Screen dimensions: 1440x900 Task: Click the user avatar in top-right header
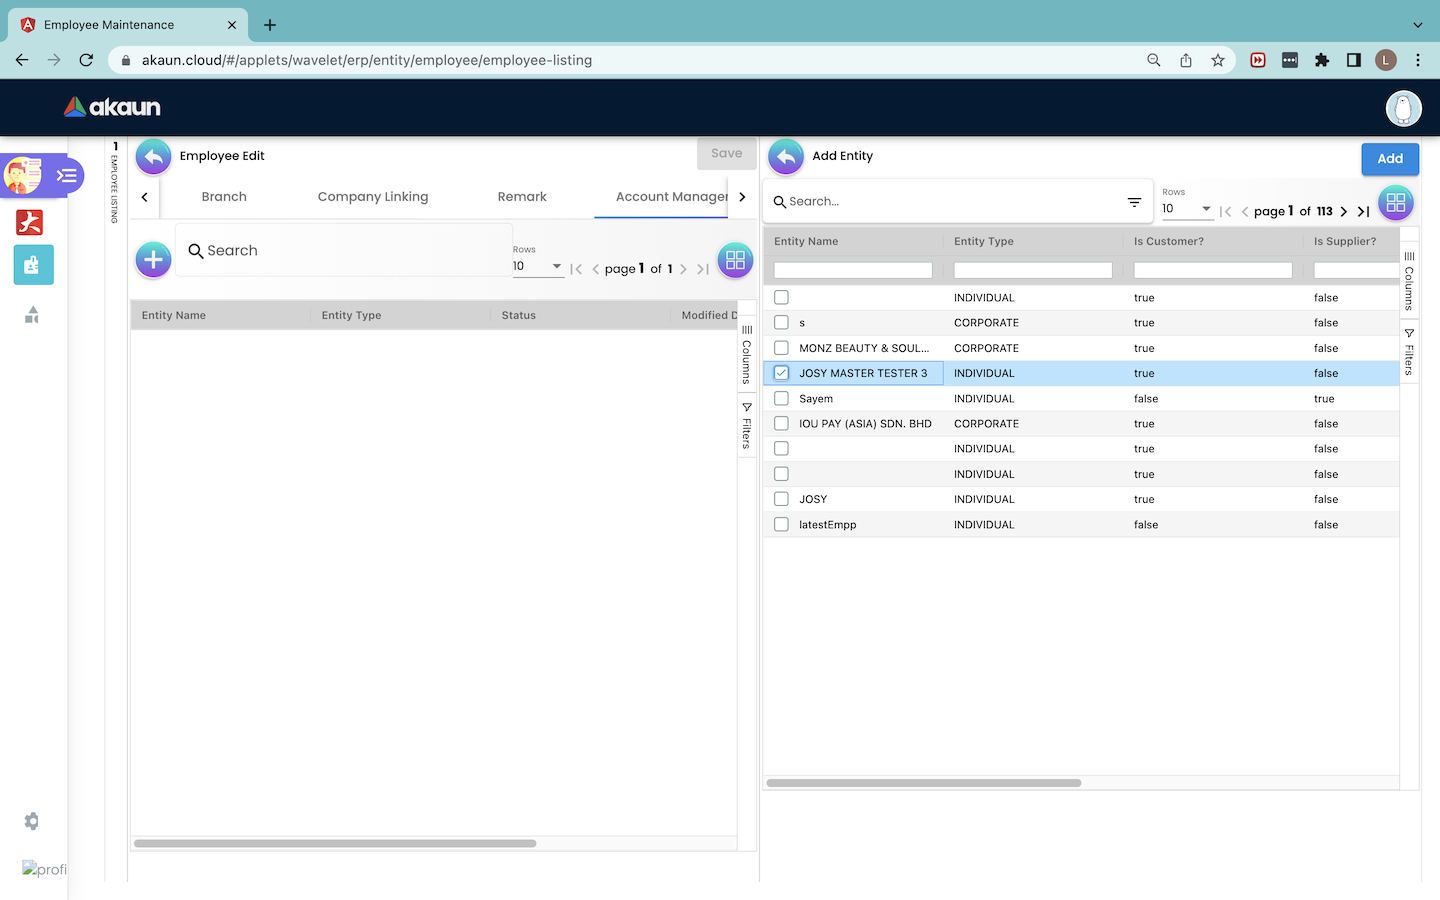(1403, 108)
